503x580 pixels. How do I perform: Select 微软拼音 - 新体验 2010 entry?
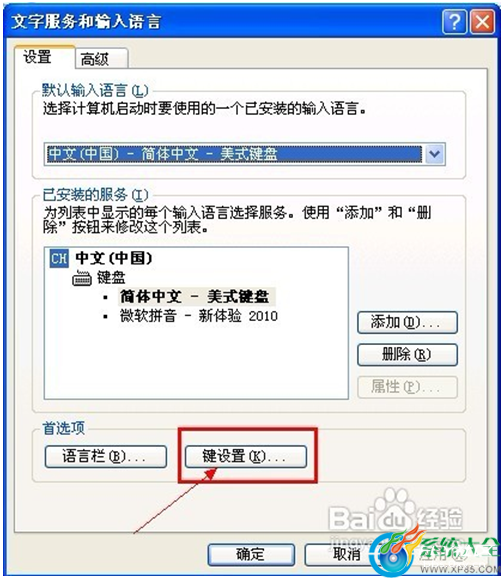[199, 316]
